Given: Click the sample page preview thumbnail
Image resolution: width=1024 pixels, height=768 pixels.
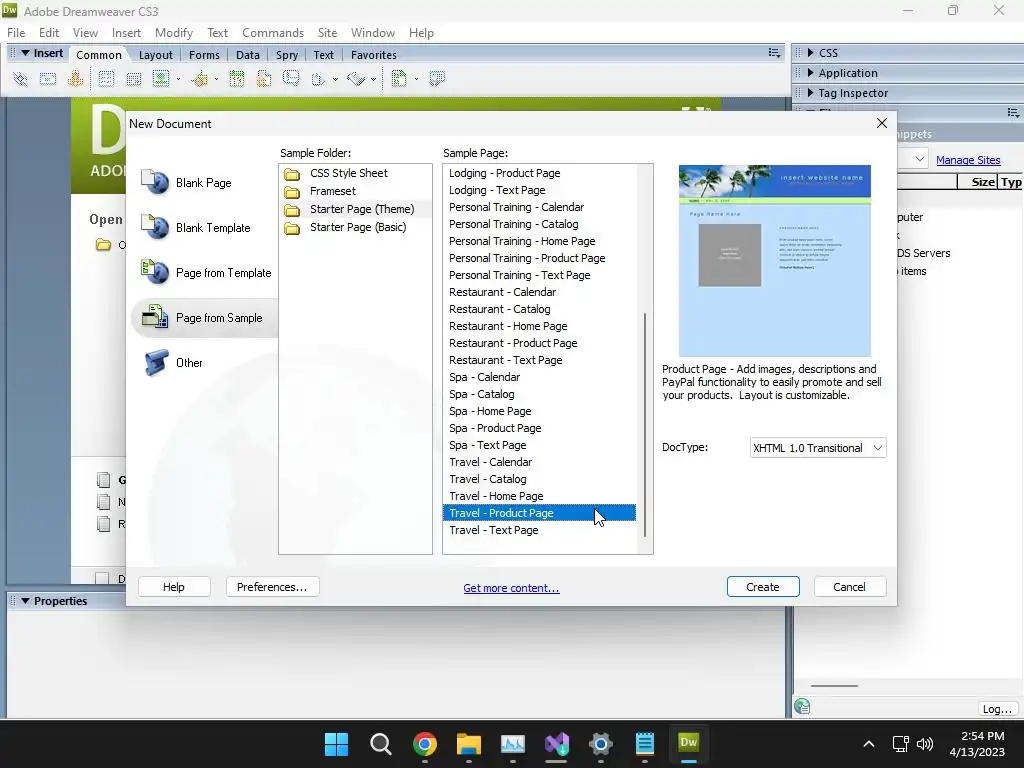Looking at the screenshot, I should 775,261.
